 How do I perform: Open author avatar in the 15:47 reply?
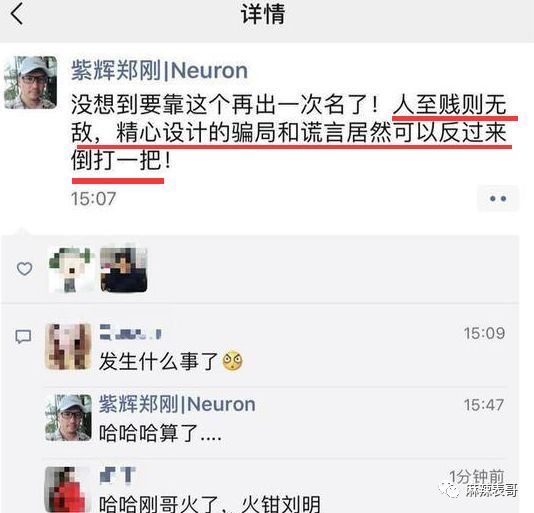click(x=68, y=418)
